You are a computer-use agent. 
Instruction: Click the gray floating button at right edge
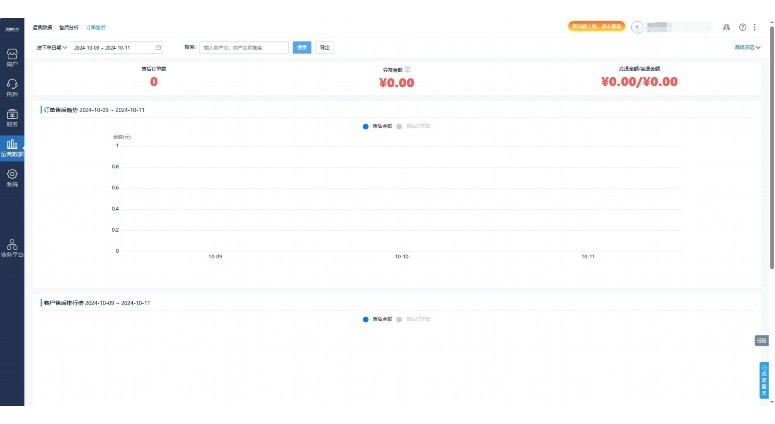pos(762,340)
